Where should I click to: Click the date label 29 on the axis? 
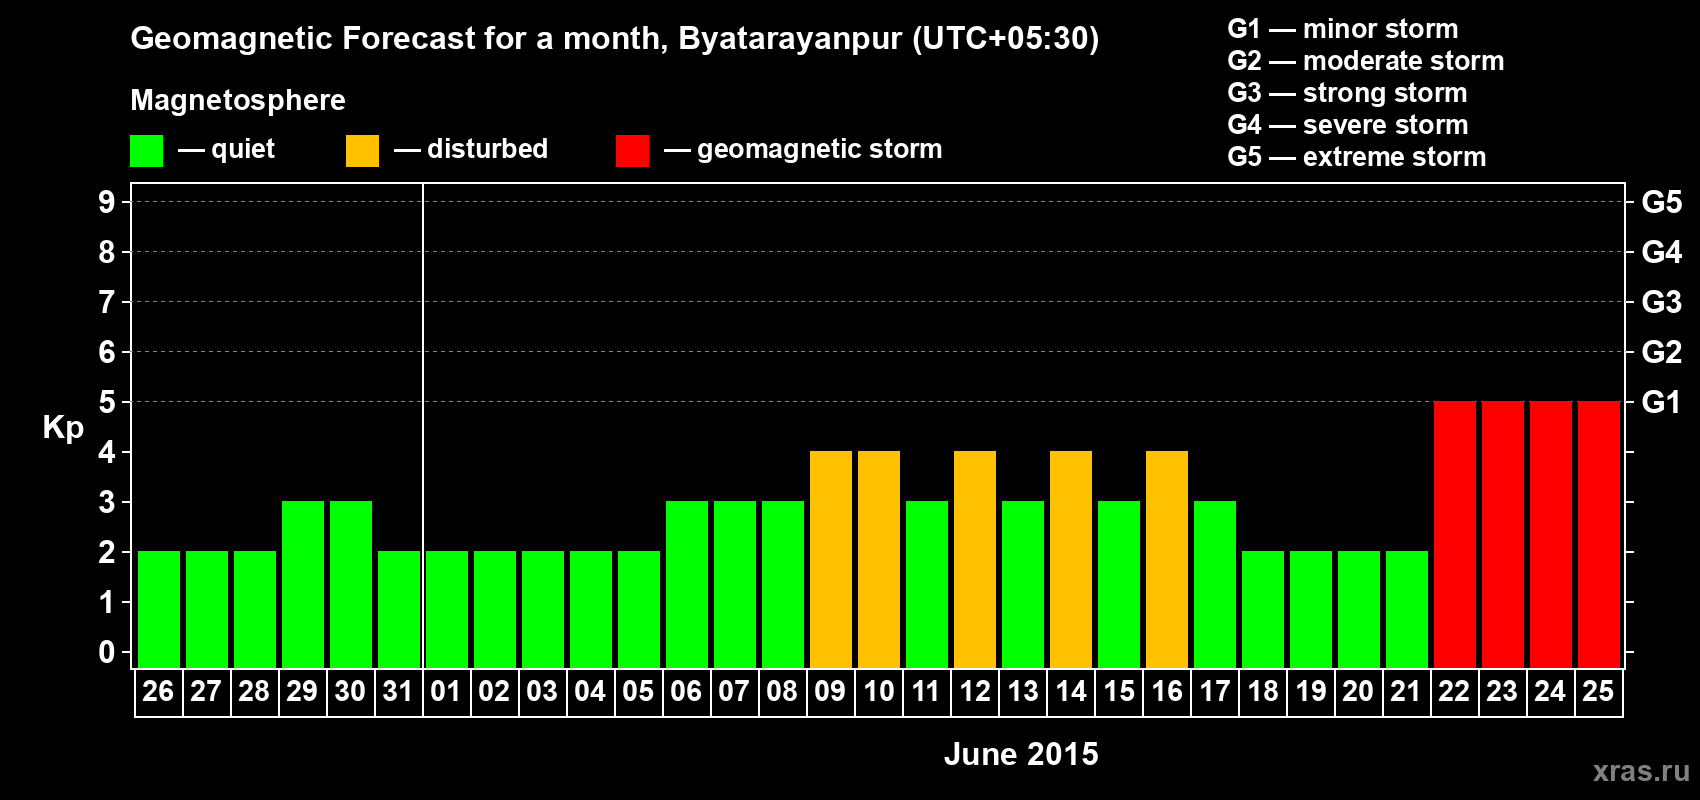[x=302, y=692]
